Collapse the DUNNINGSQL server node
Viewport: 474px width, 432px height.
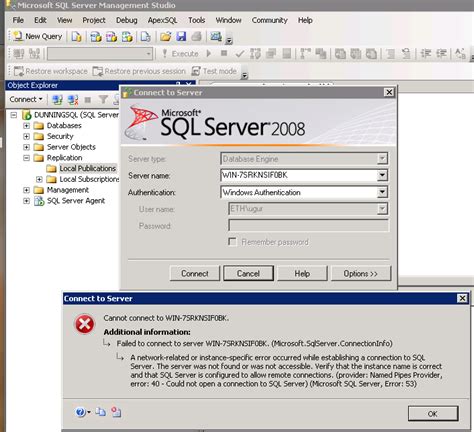coord(14,115)
